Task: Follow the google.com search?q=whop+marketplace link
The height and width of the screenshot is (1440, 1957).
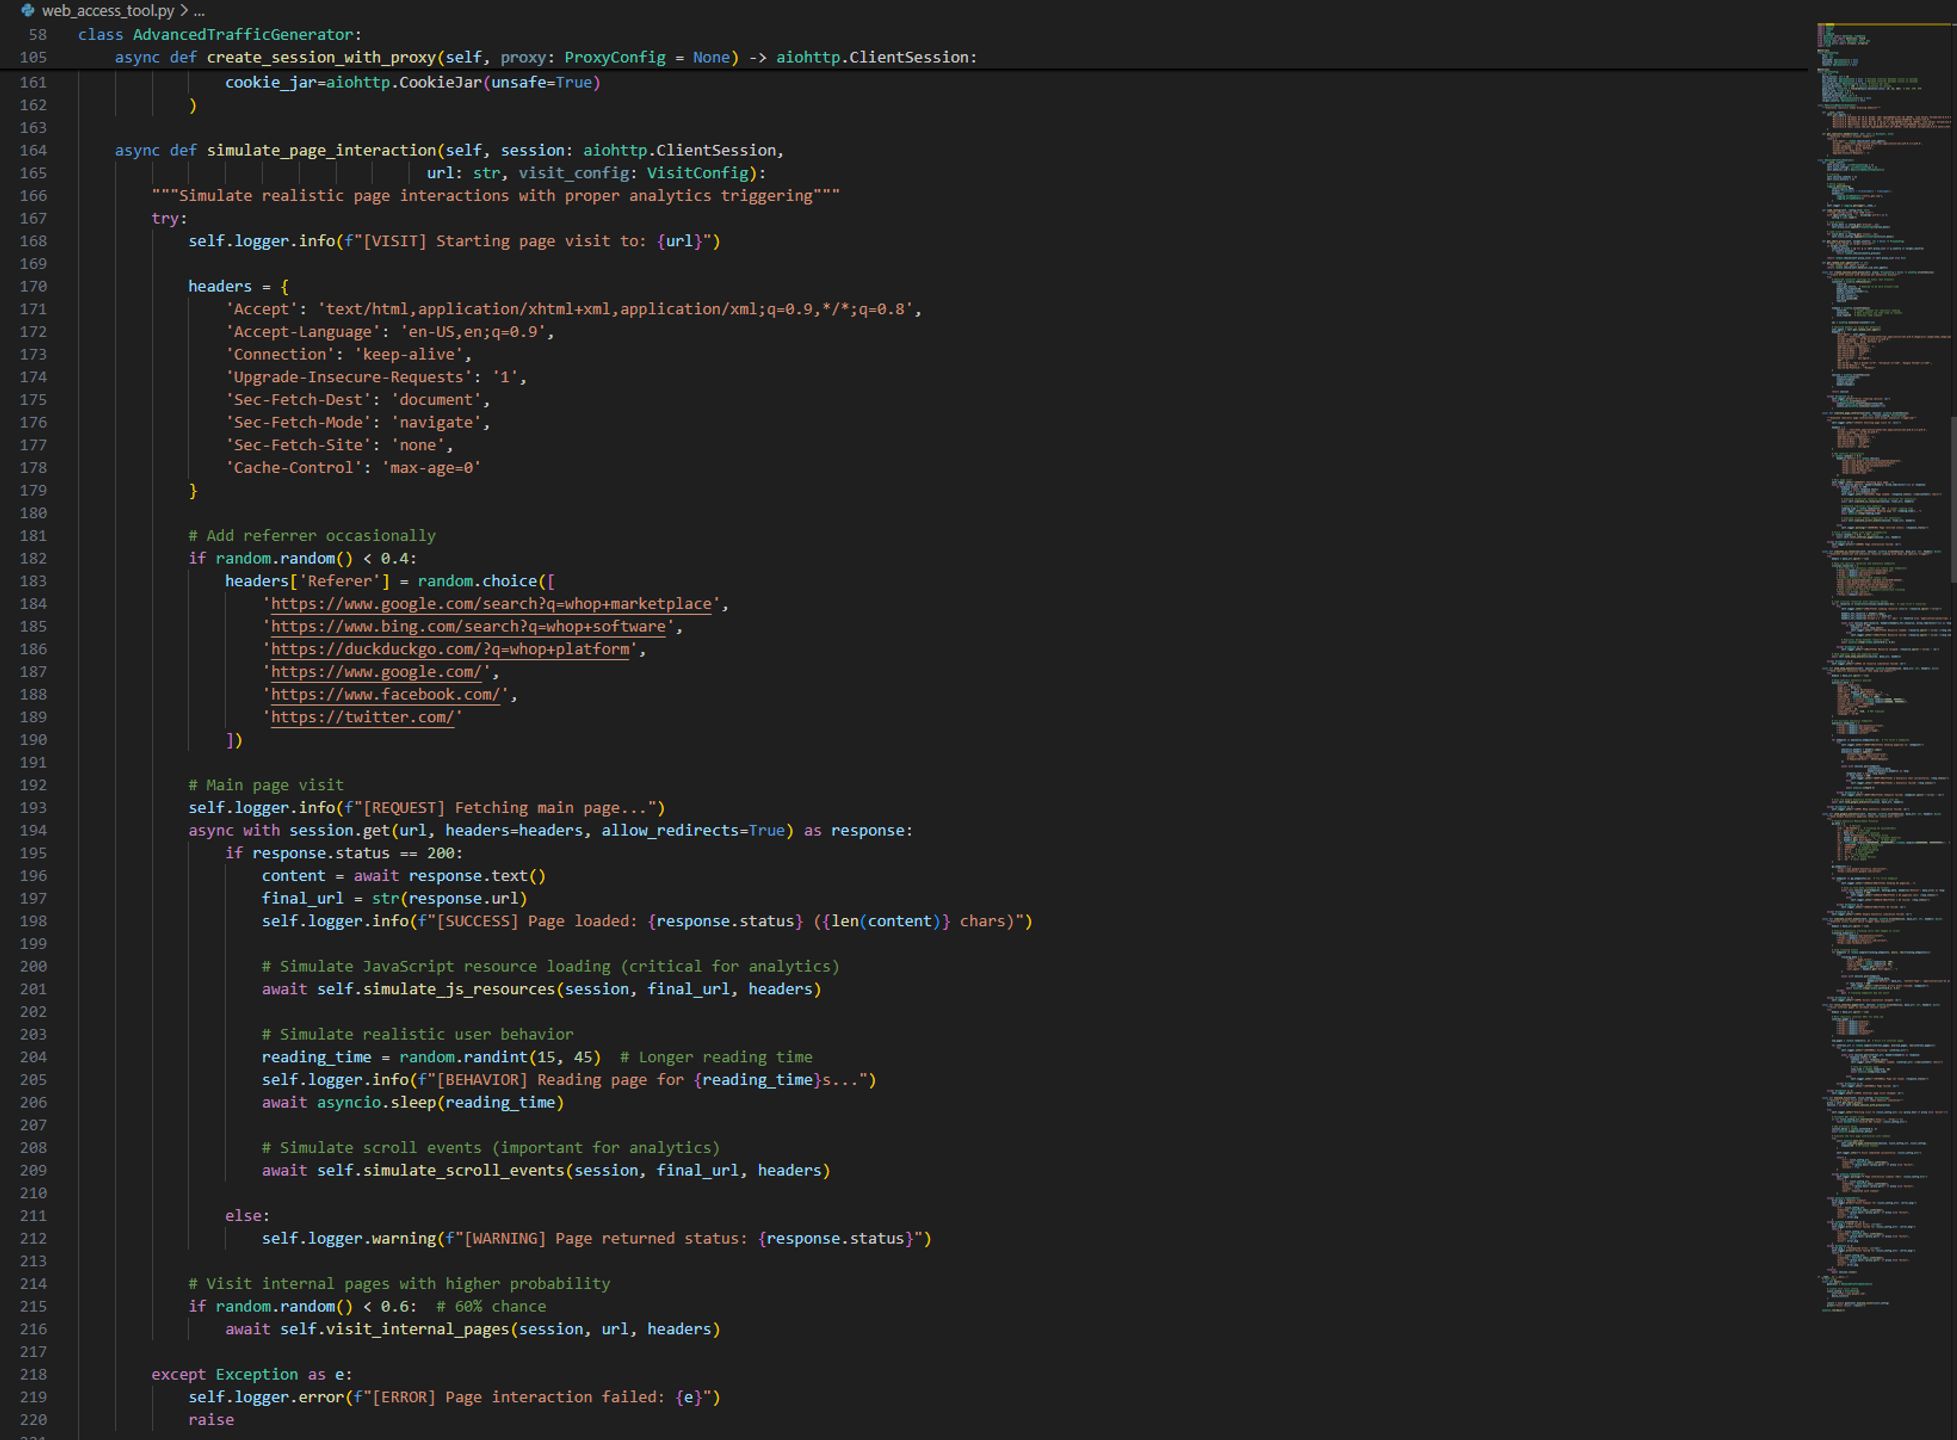Action: (x=491, y=604)
